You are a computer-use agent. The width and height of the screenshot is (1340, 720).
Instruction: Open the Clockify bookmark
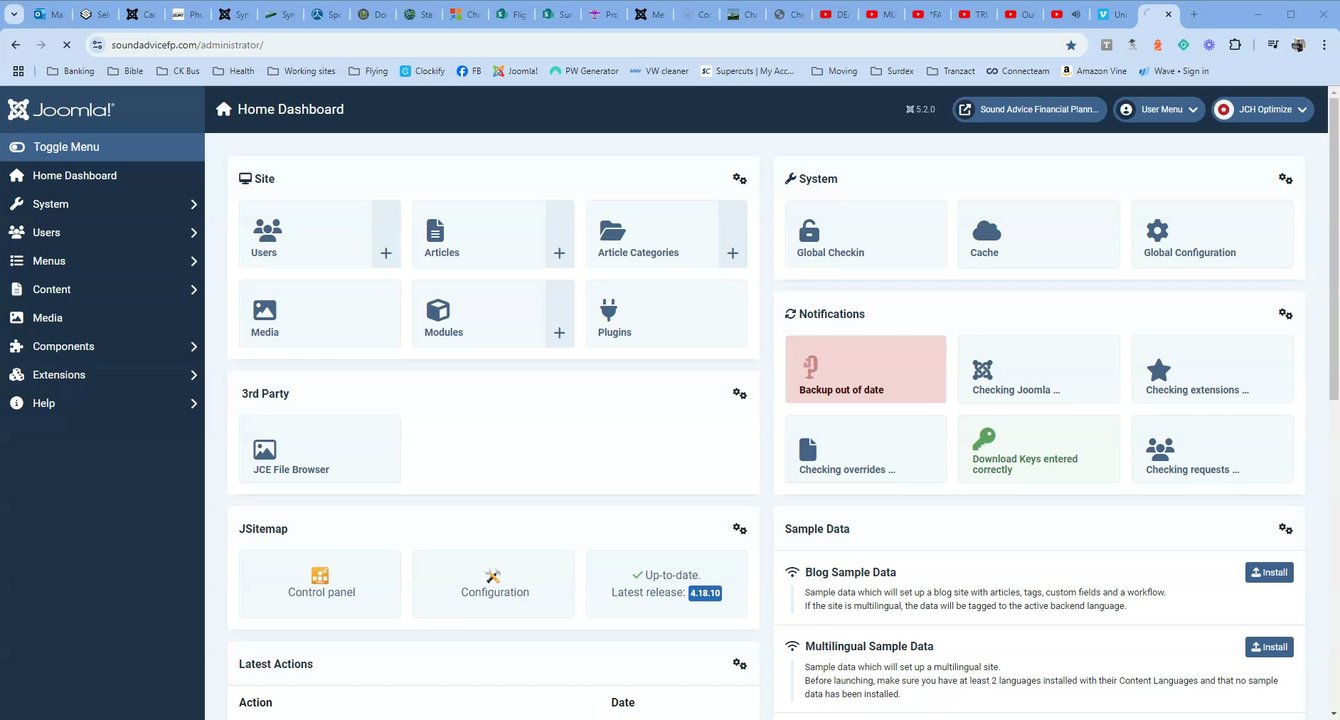[422, 71]
